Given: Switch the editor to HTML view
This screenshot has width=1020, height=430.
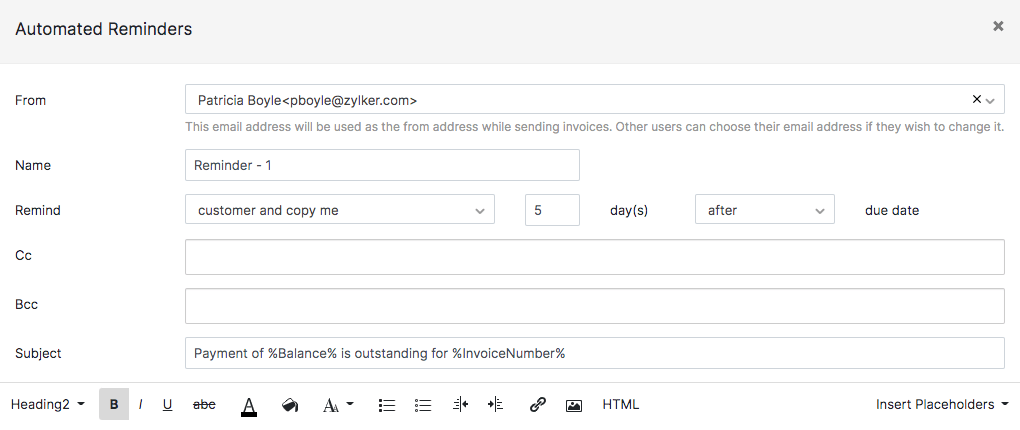Looking at the screenshot, I should click(620, 405).
